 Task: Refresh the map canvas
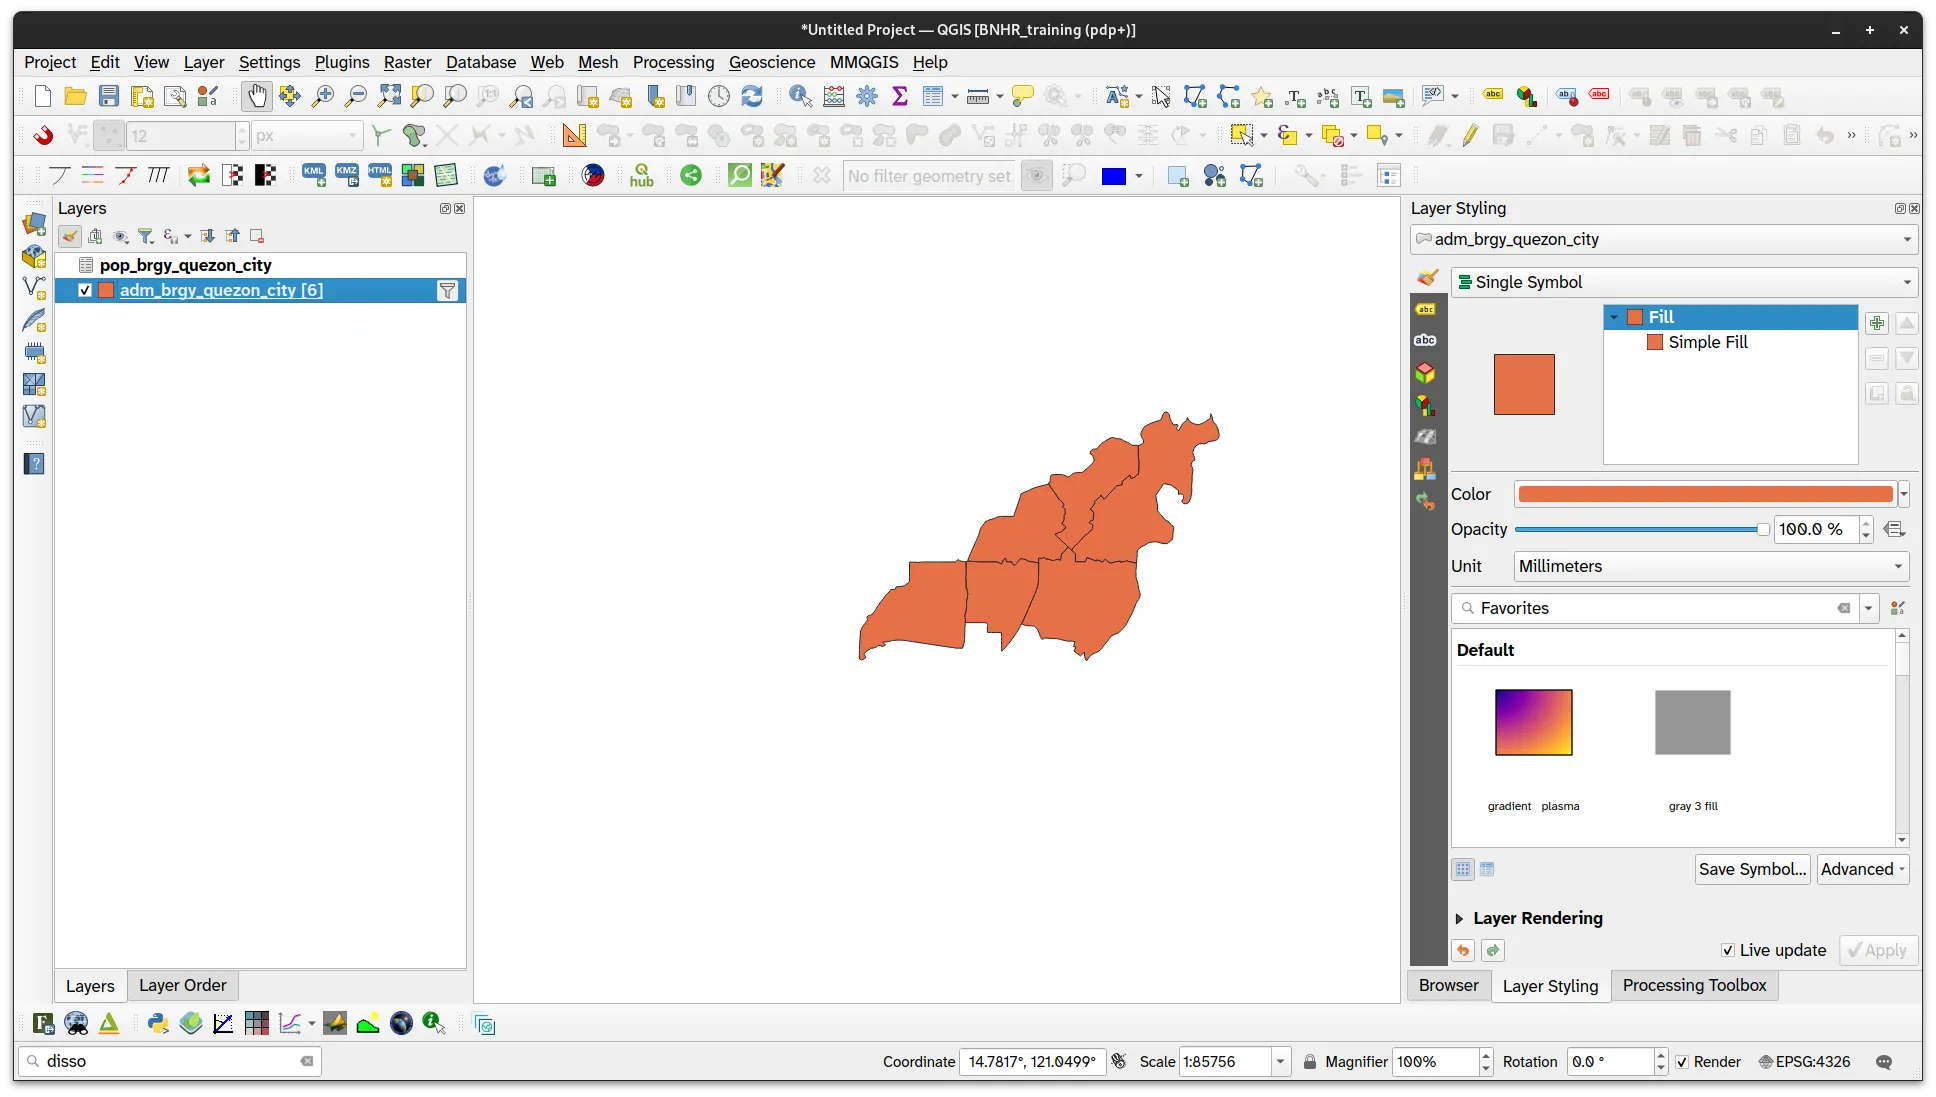753,96
